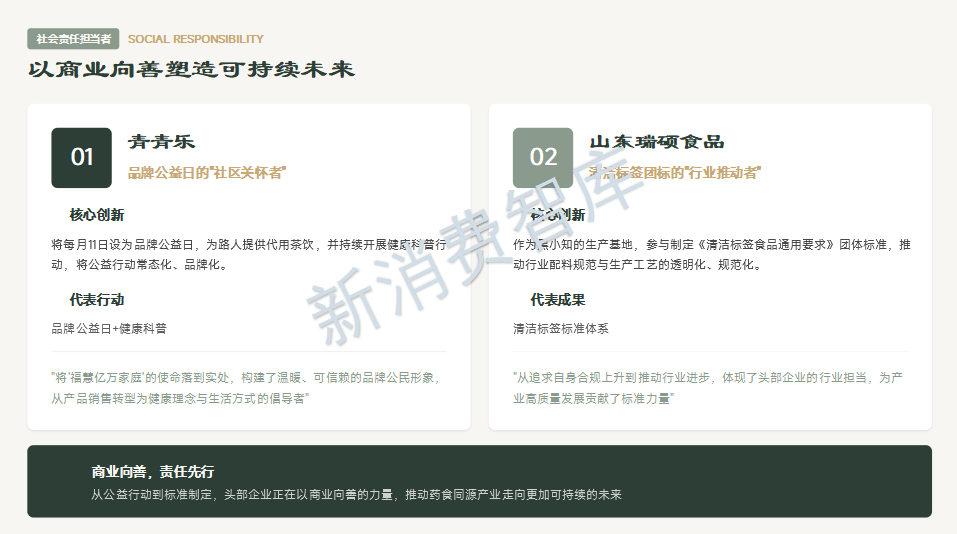Click quote starting "将'福慧亿万家庭'的使命
The width and height of the screenshot is (957, 534).
click(x=246, y=388)
